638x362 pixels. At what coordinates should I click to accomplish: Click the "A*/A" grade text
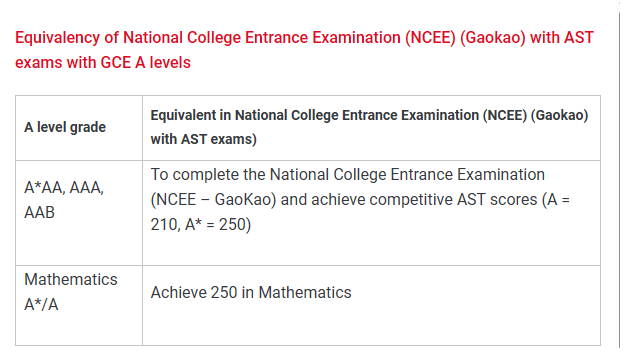[41, 304]
